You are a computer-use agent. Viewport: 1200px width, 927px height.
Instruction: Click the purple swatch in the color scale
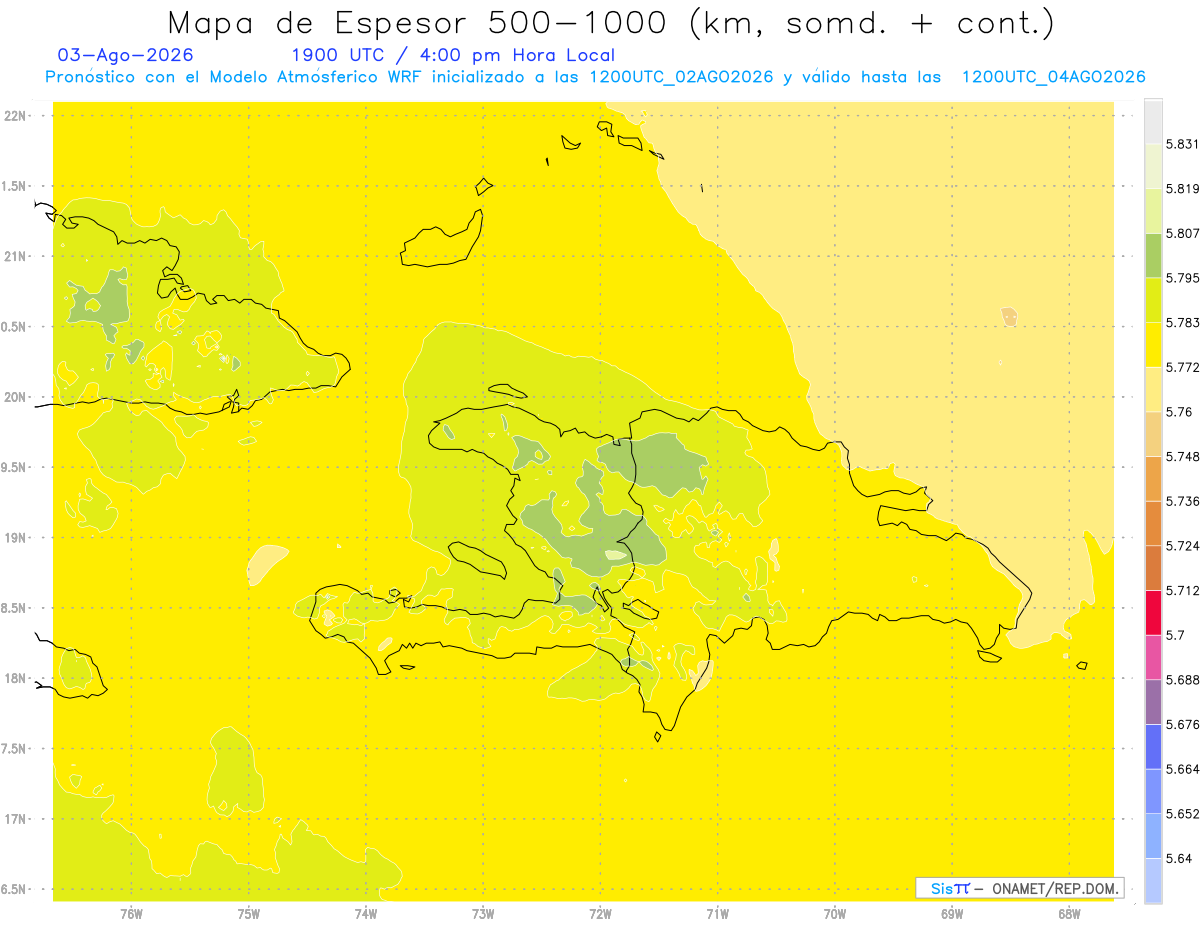(1153, 702)
